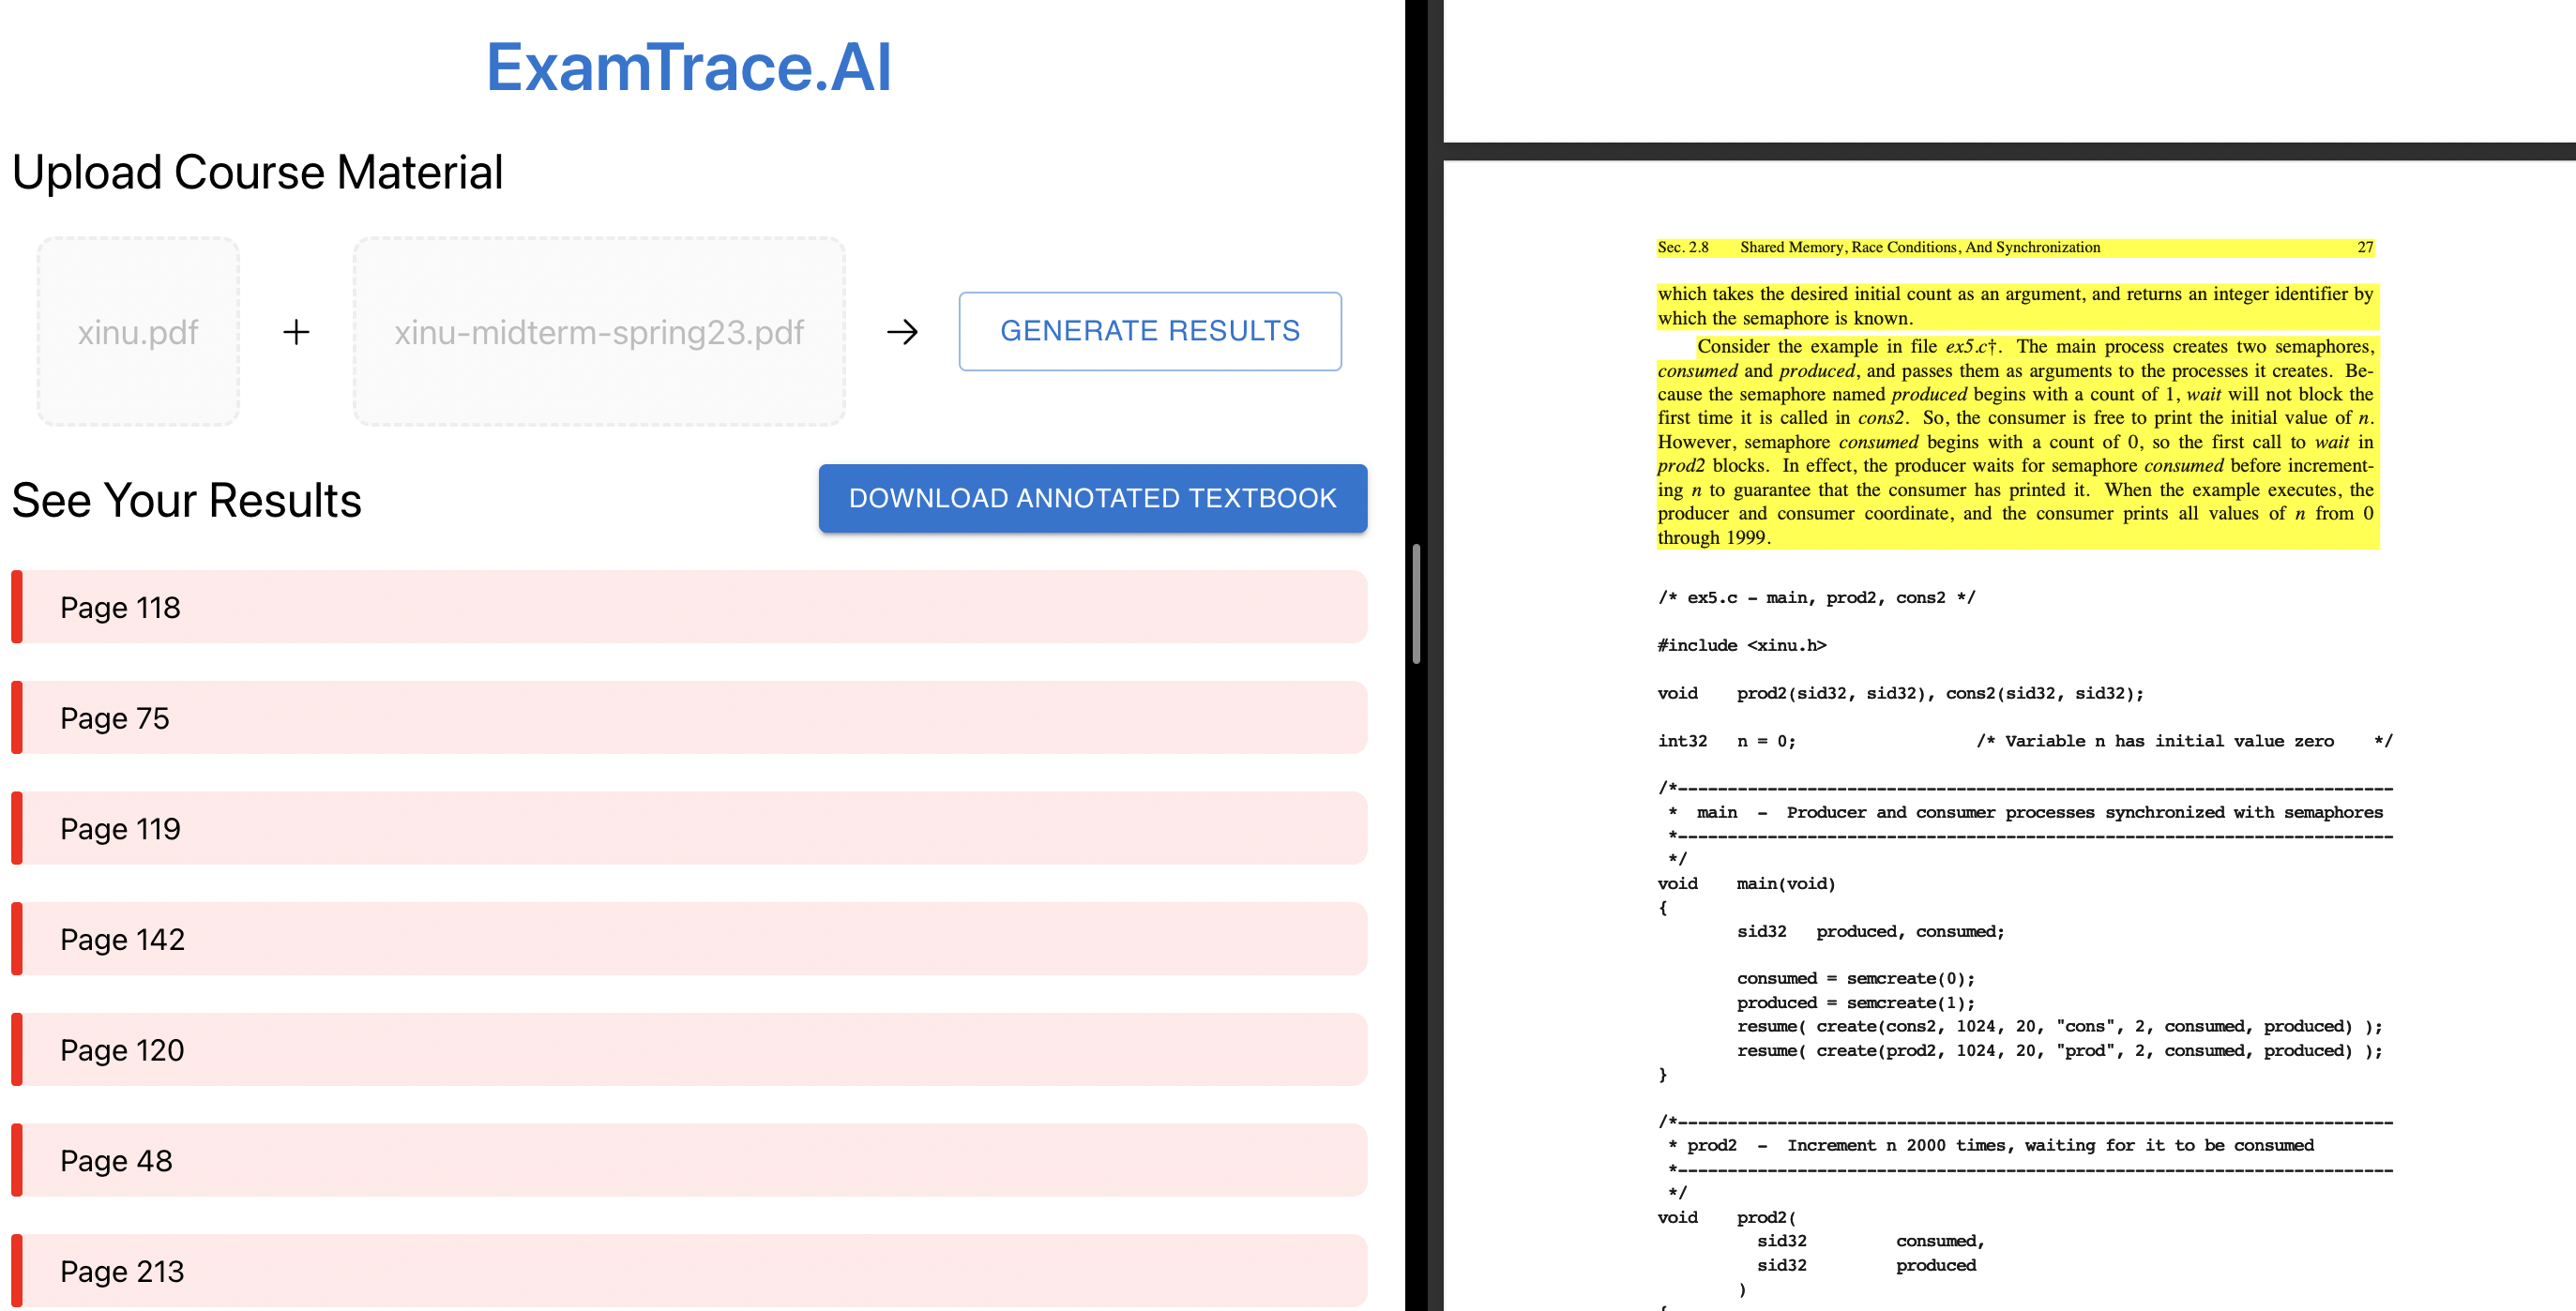Click the See Your Results heading
This screenshot has height=1311, width=2576.
tap(187, 500)
